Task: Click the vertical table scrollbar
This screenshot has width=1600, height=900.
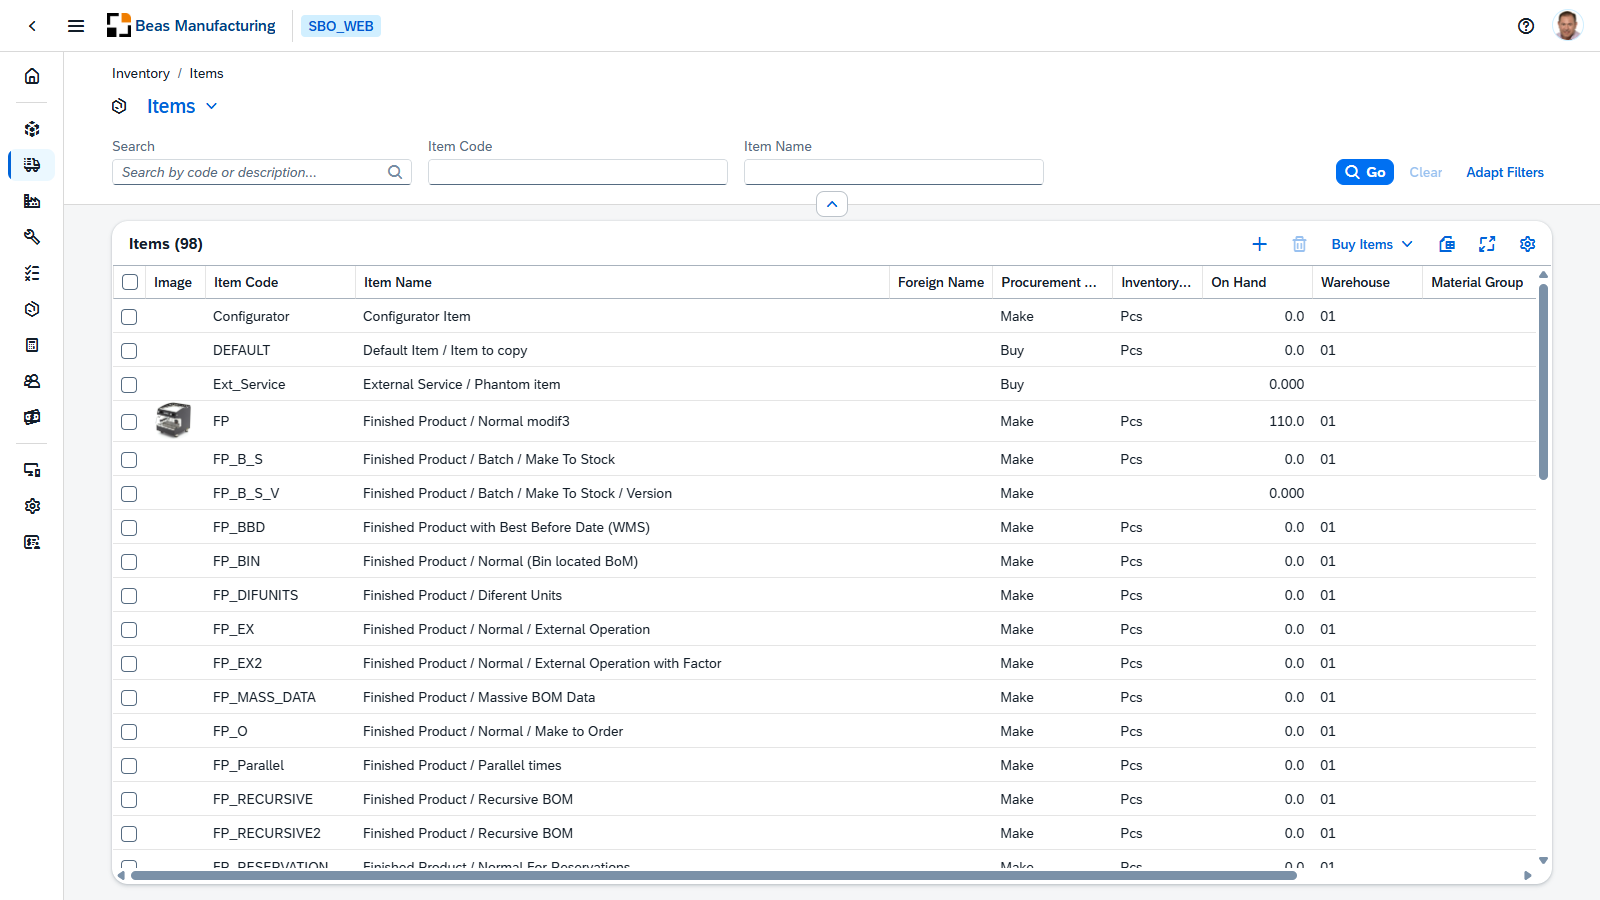Action: [1543, 382]
